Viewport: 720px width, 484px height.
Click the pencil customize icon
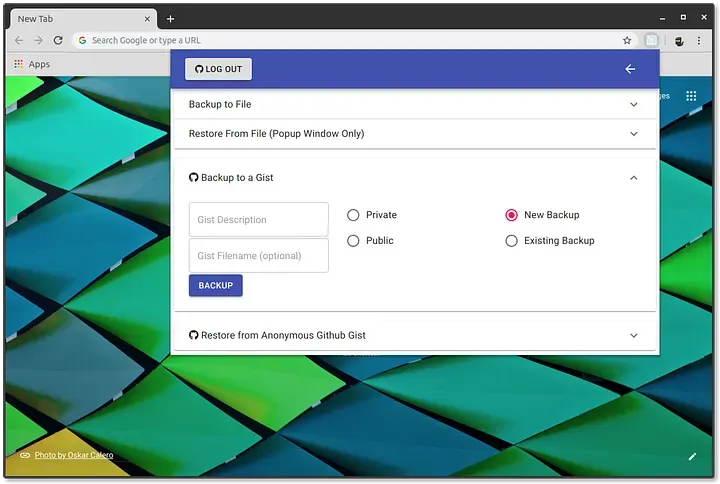point(692,457)
